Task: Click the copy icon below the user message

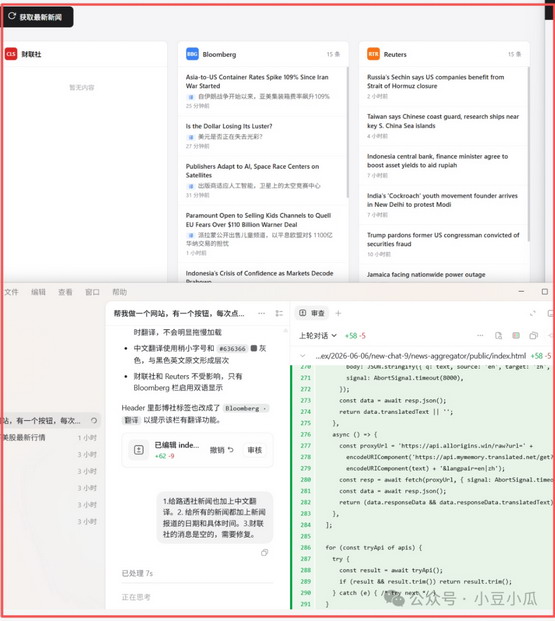Action: click(x=265, y=552)
